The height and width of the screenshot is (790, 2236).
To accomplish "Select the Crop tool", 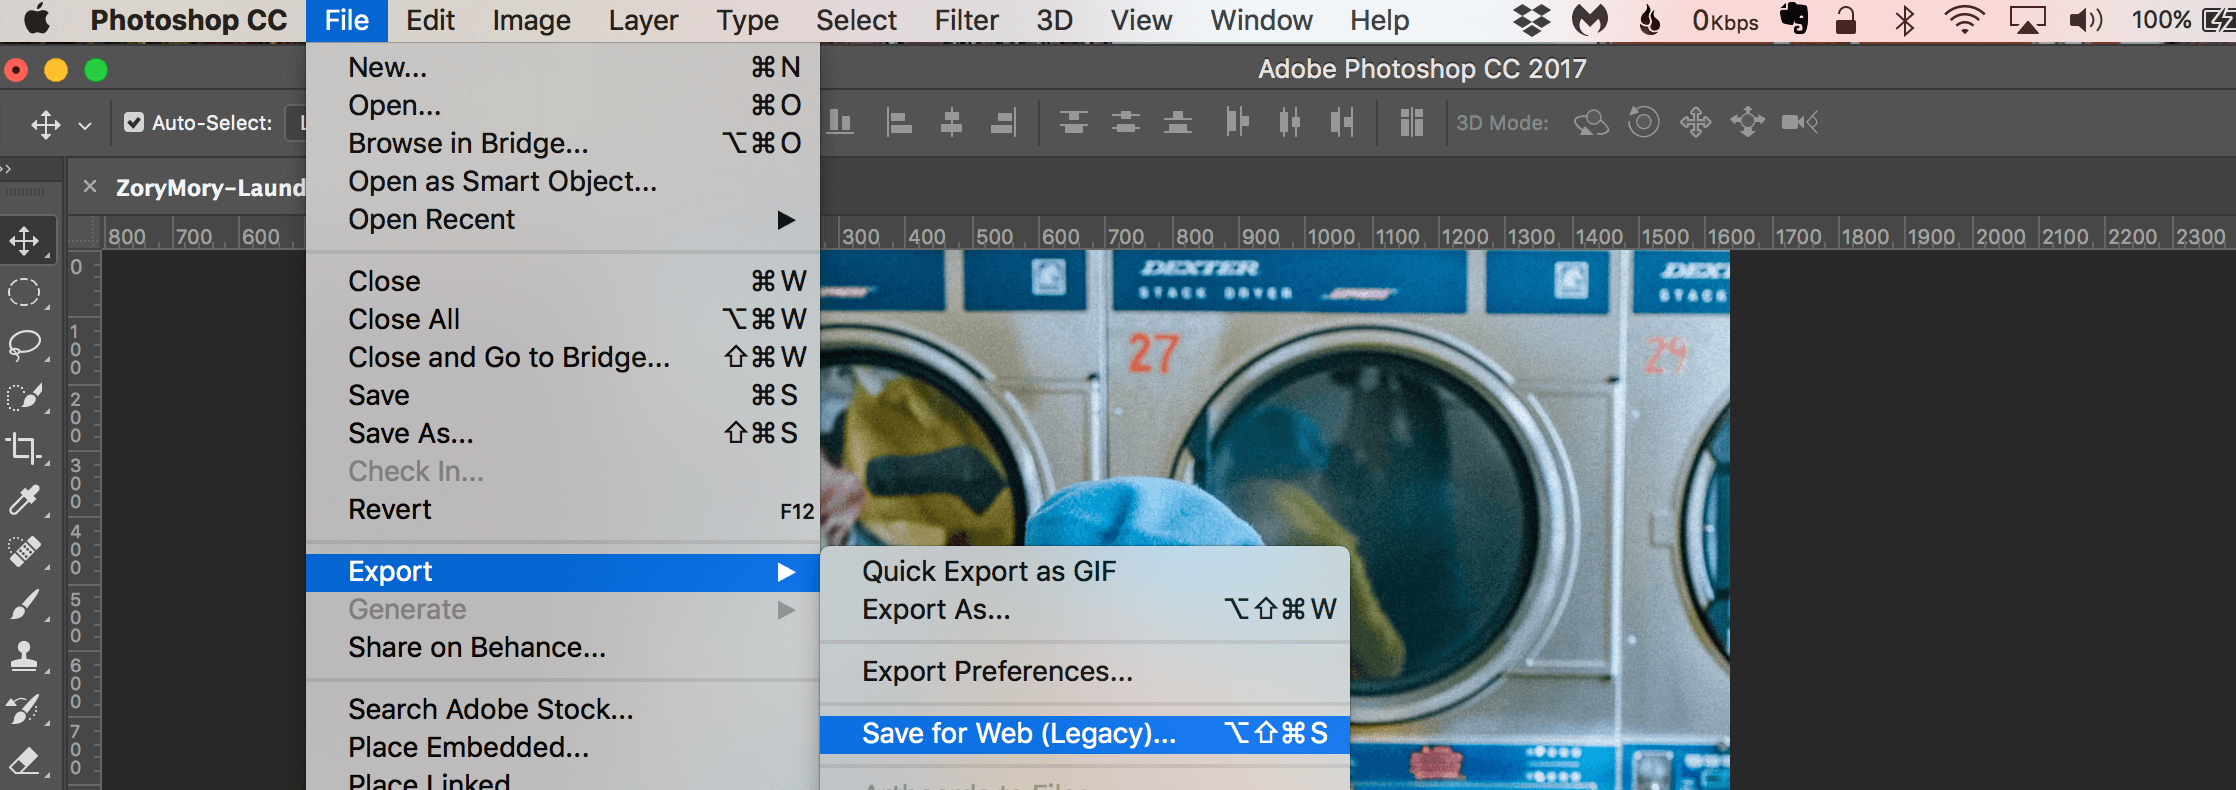I will pos(24,447).
